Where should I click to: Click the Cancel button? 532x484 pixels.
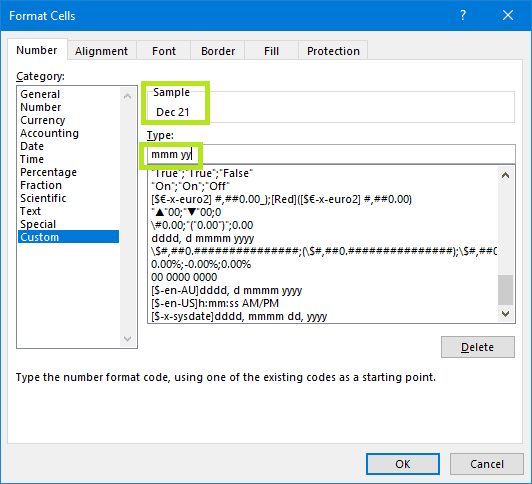click(x=487, y=464)
